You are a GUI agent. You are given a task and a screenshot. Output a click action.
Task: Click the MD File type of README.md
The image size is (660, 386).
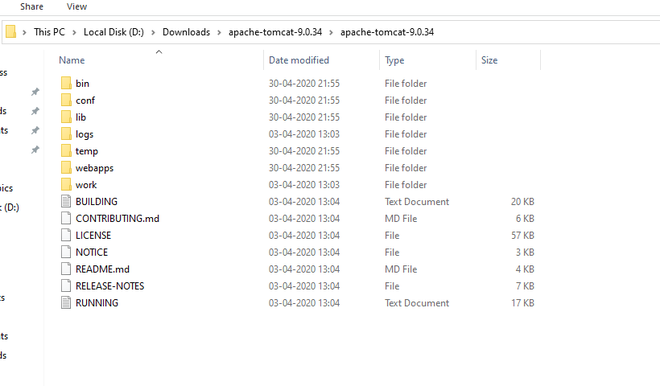point(401,269)
